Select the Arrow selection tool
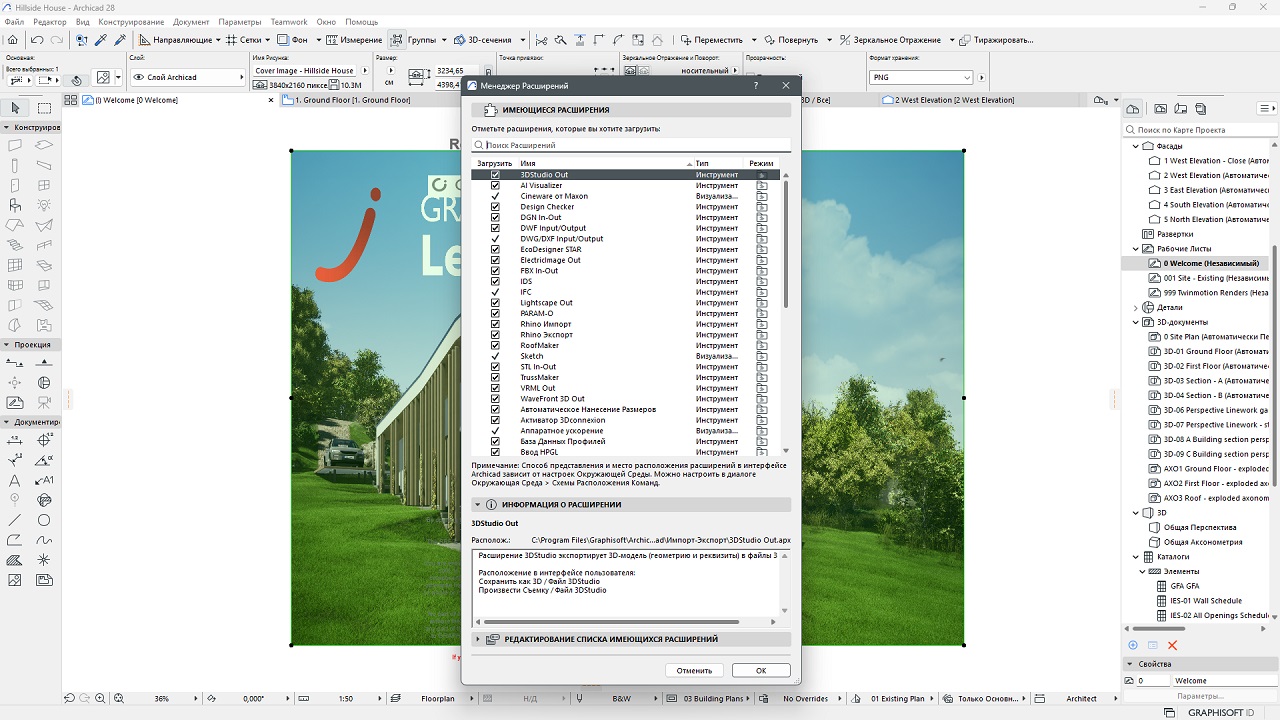Viewport: 1280px width, 720px height. pyautogui.click(x=15, y=108)
